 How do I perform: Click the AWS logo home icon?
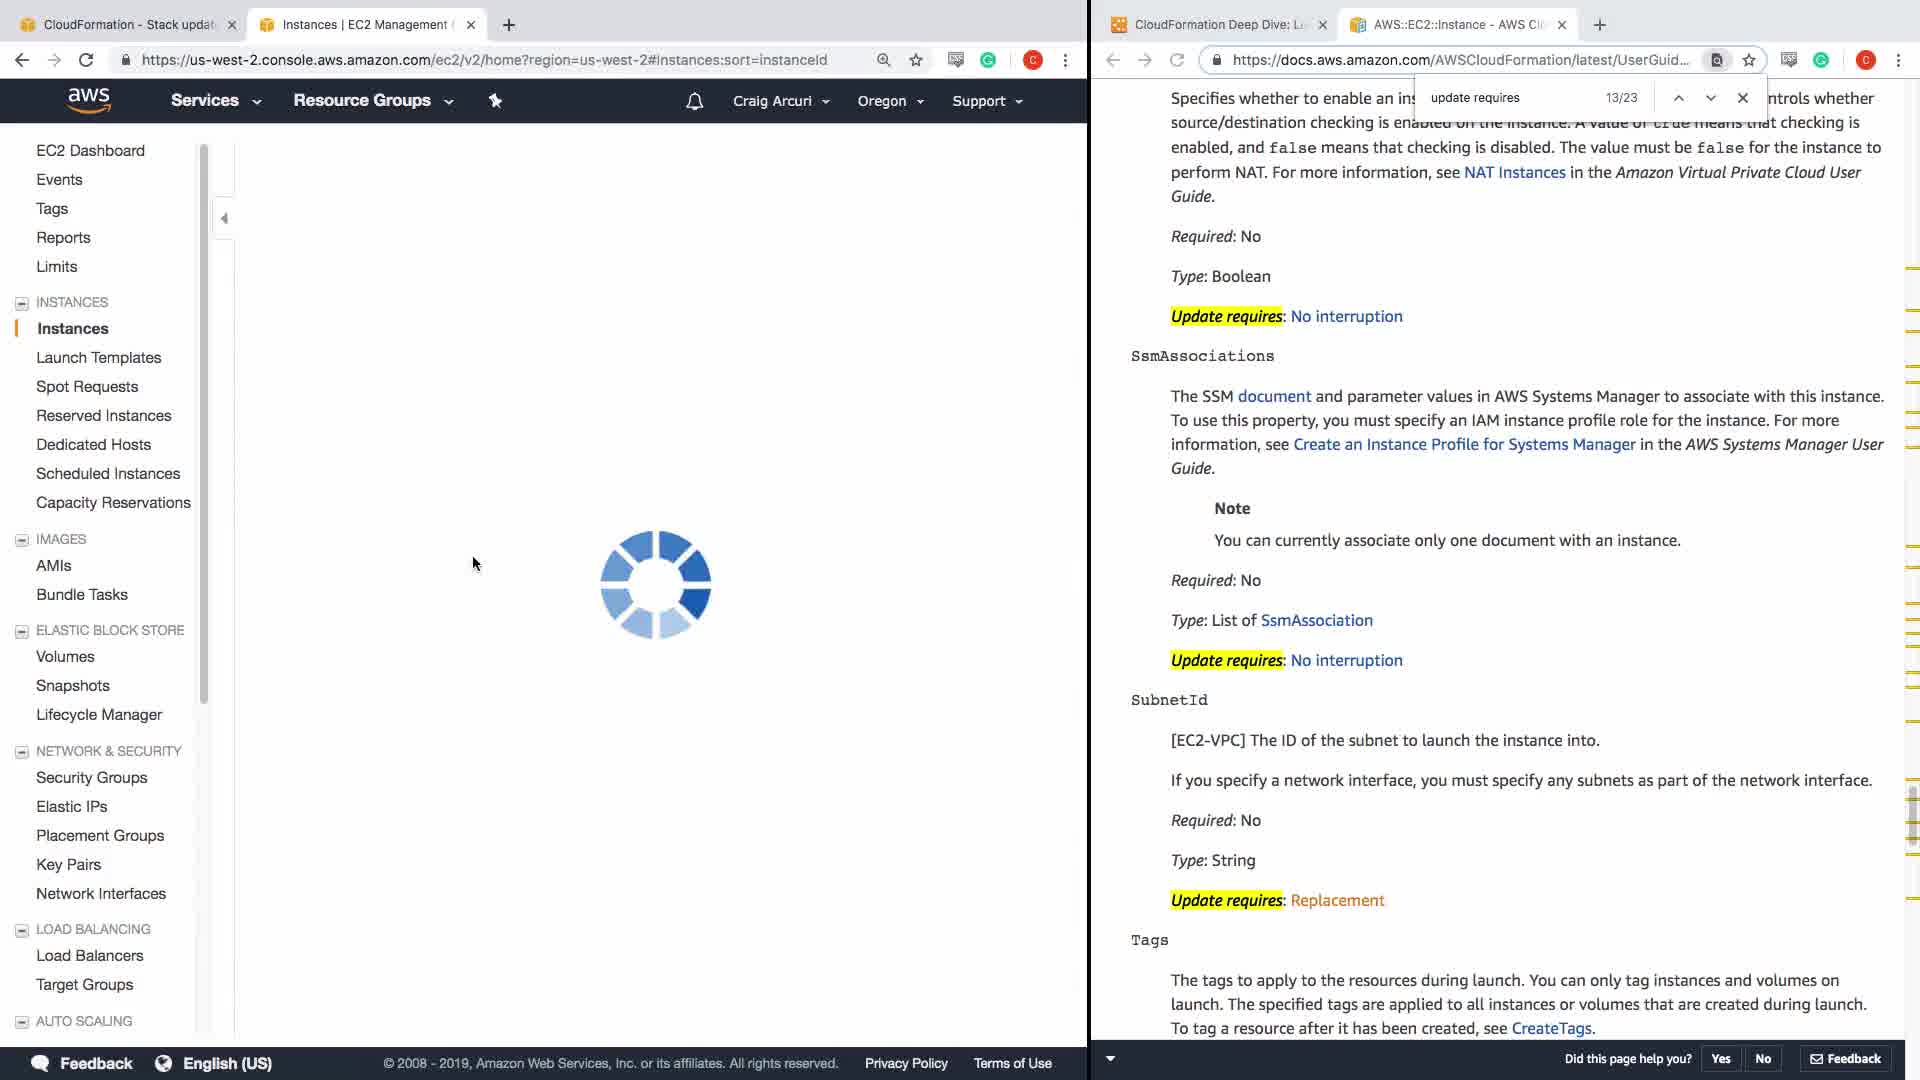89,100
